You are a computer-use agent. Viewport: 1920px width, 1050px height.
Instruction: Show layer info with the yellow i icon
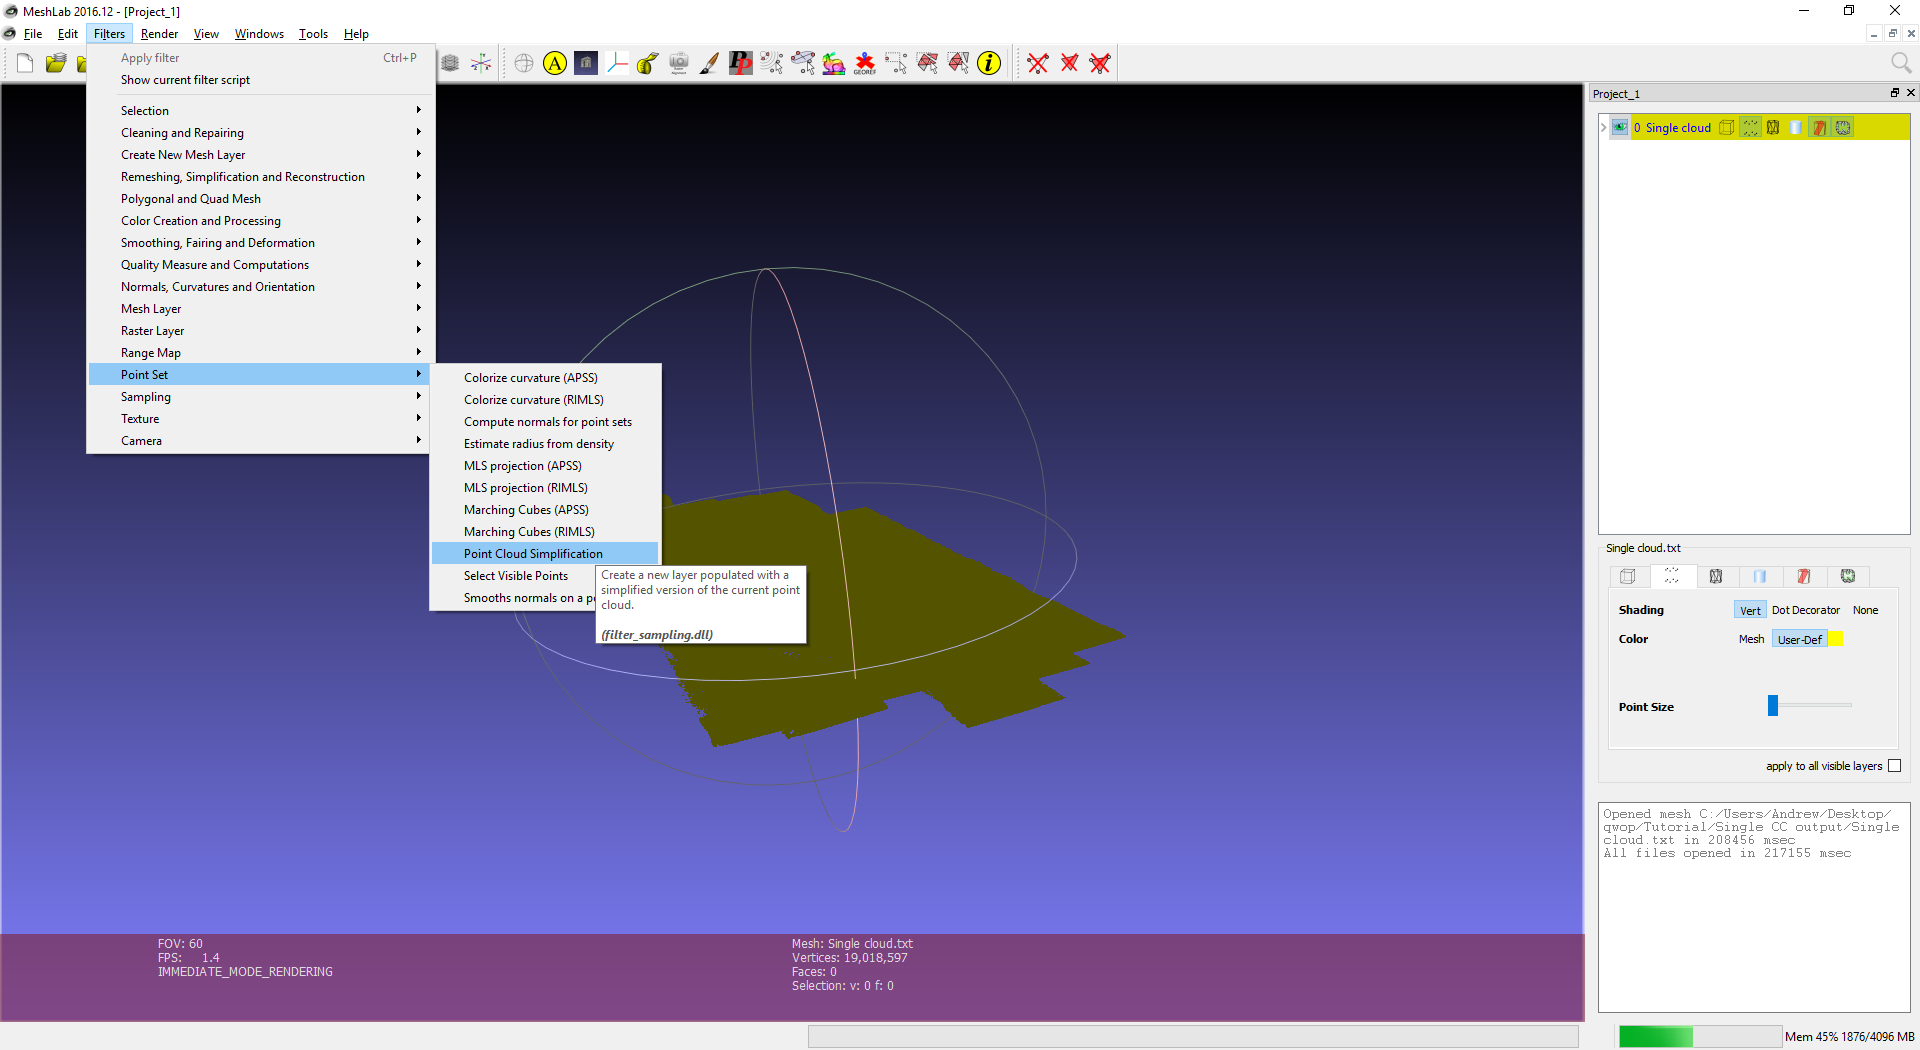989,63
